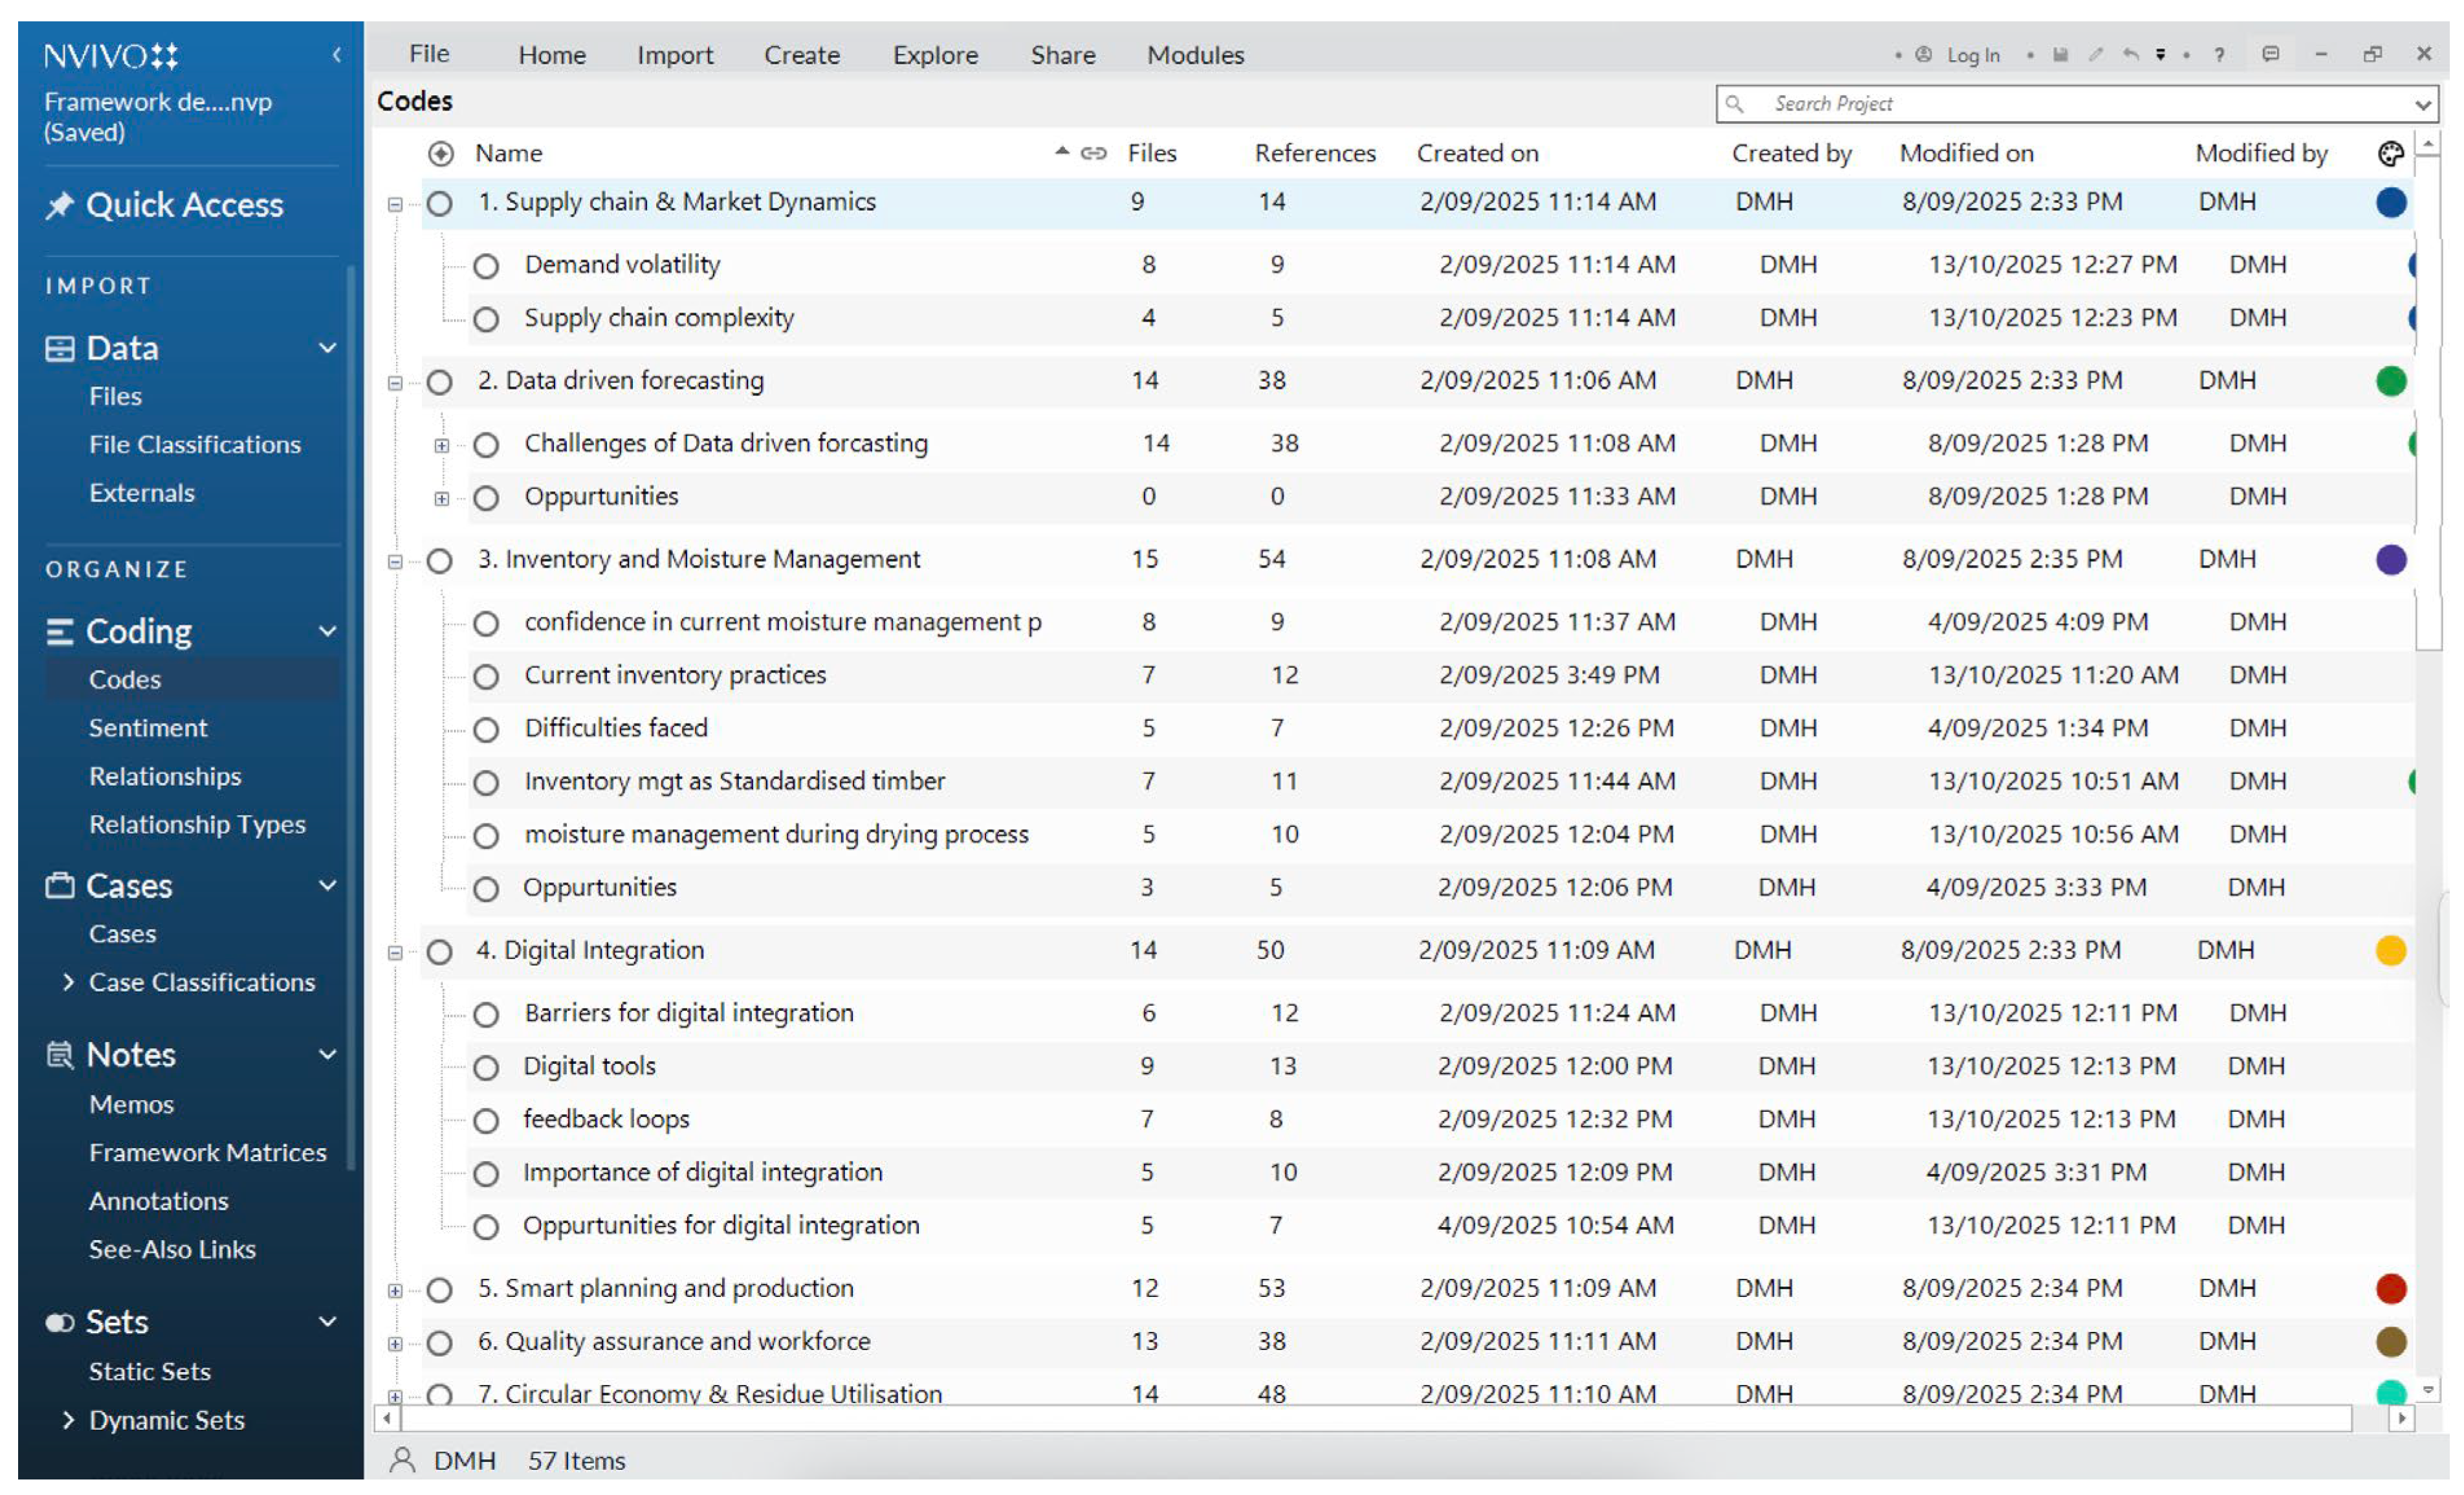The image size is (2464, 1495).
Task: Click the save project icon
Action: [x=2060, y=55]
